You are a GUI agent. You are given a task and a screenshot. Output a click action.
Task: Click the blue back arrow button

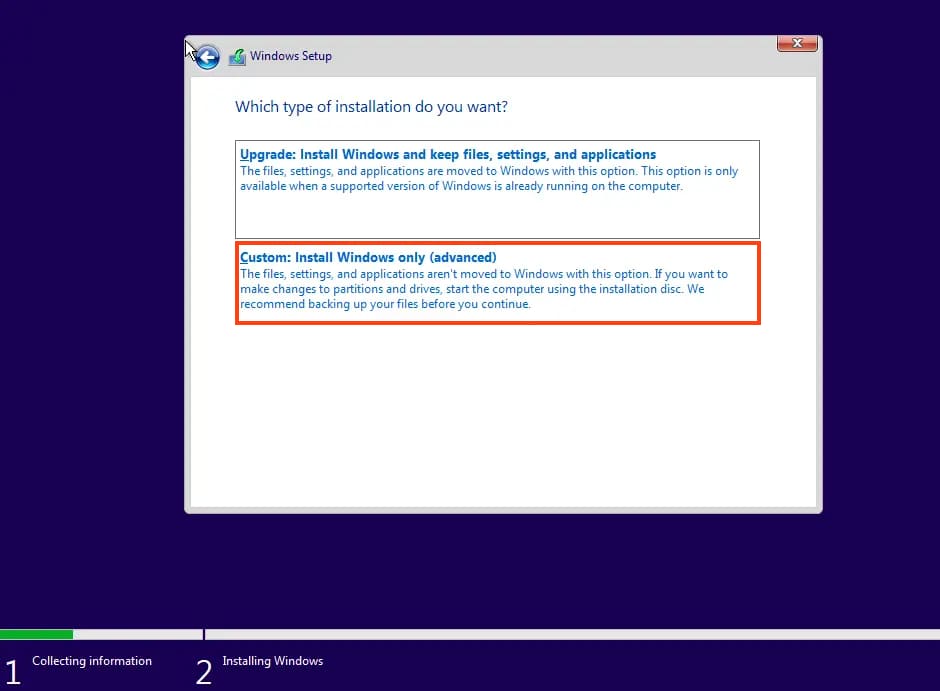click(x=207, y=57)
